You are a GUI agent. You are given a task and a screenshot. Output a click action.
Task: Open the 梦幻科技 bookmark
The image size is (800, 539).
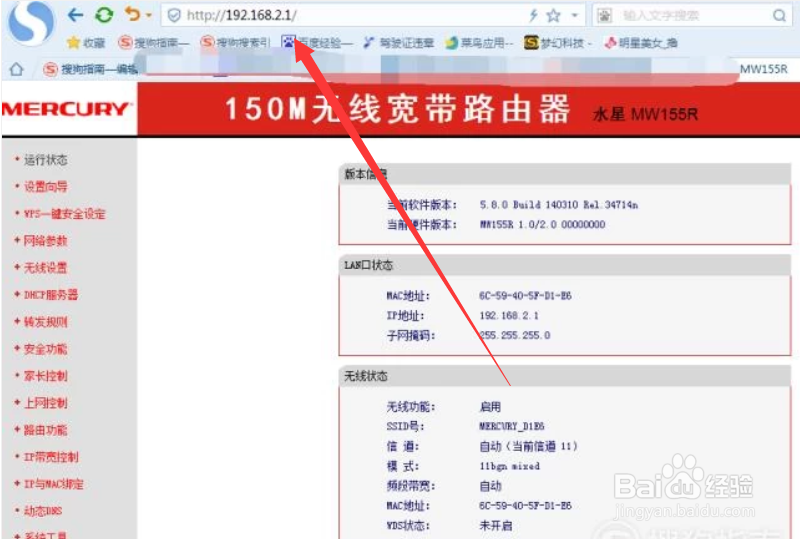click(x=558, y=43)
